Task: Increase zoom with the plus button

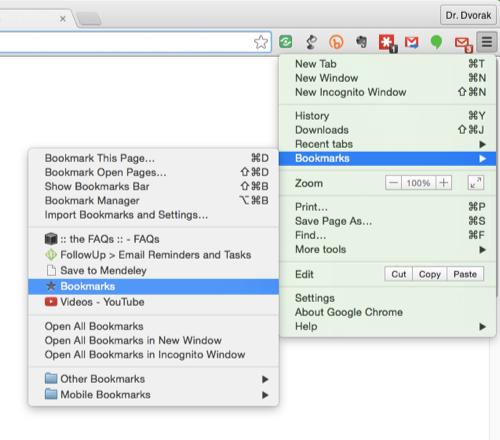Action: (x=444, y=183)
